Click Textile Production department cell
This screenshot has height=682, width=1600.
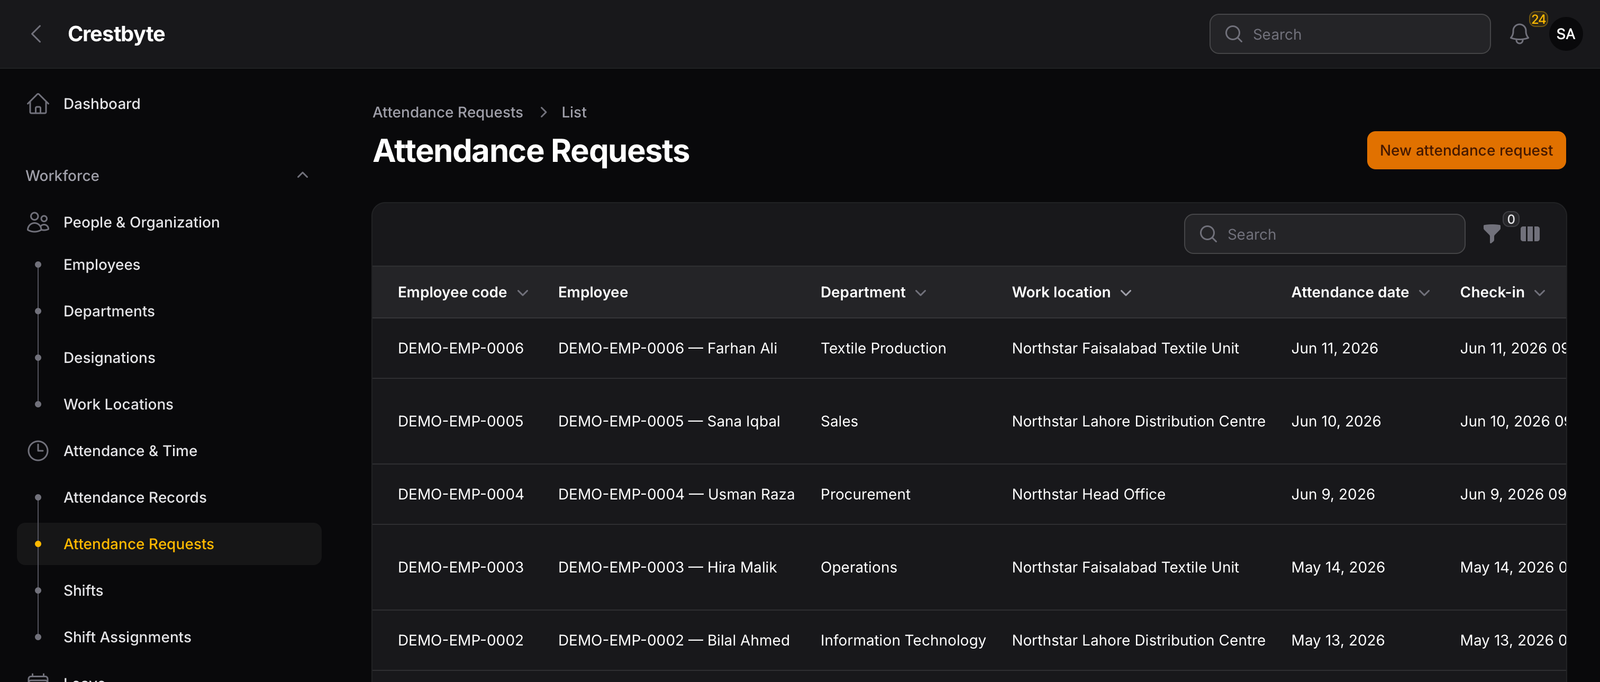tap(883, 348)
